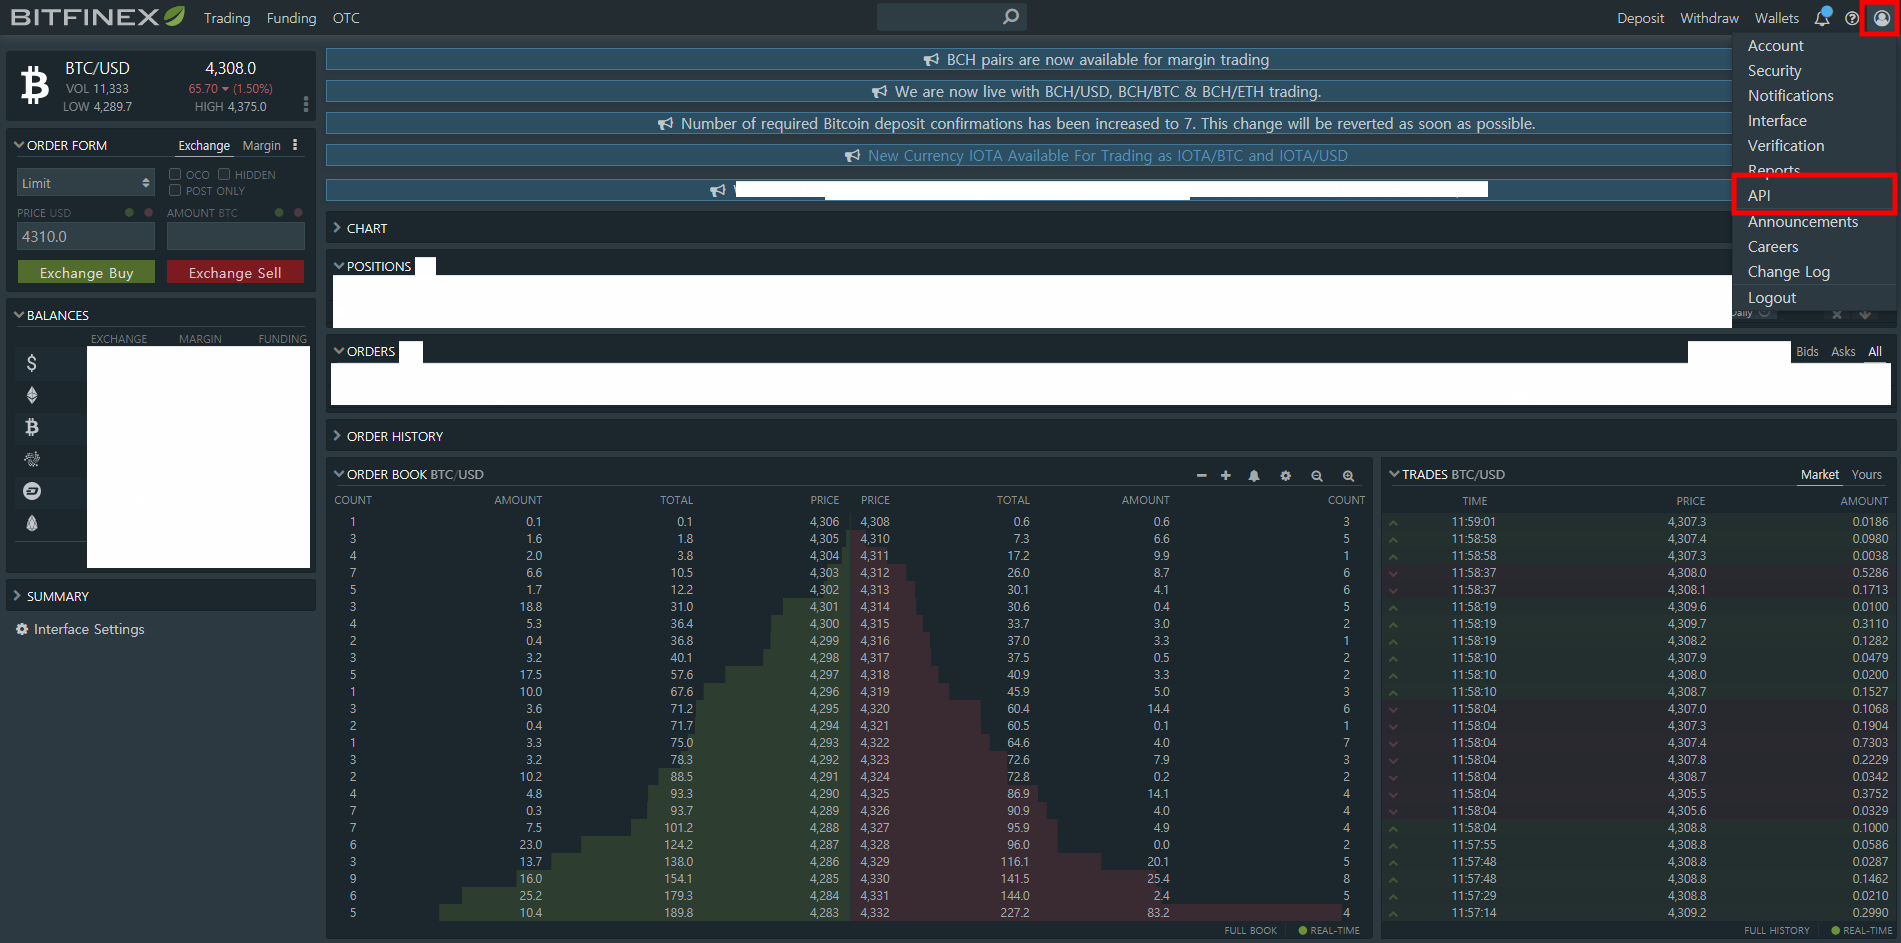Open the help question mark icon

click(1852, 18)
